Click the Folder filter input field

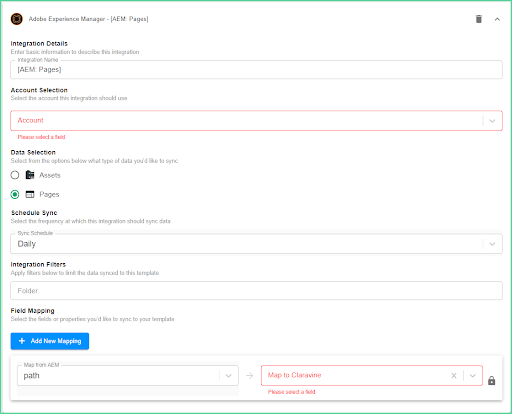(256, 291)
